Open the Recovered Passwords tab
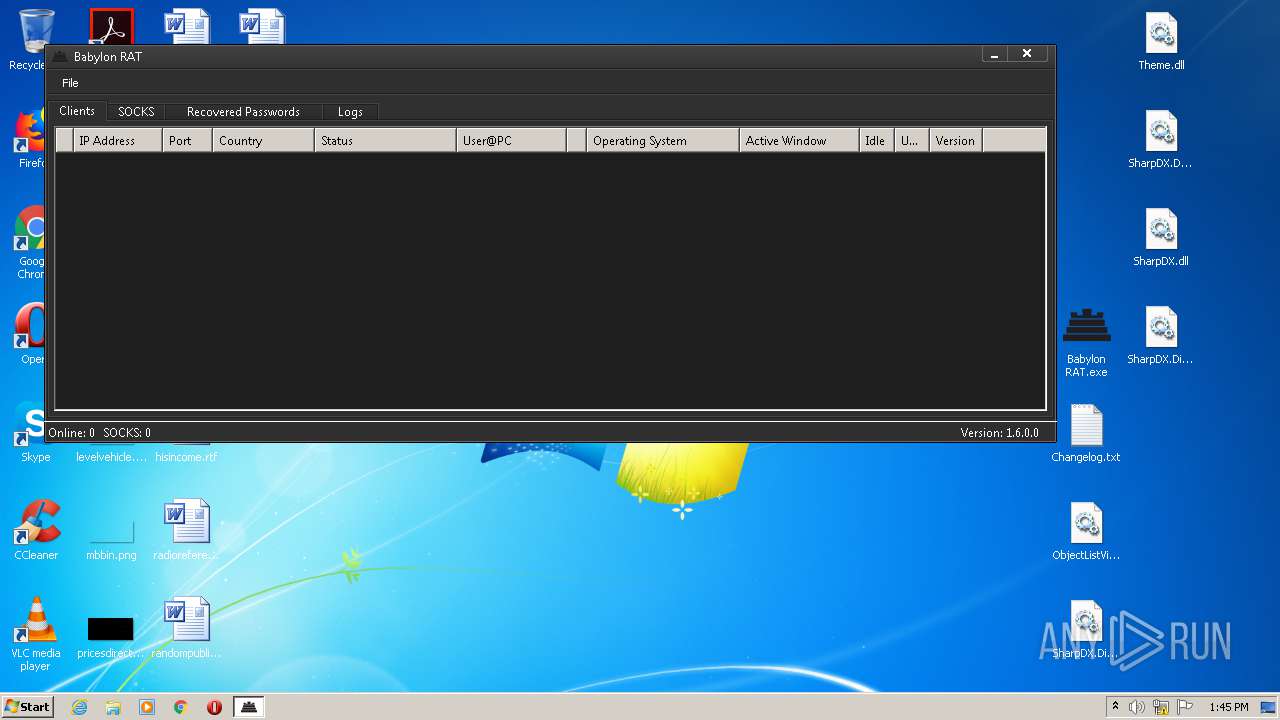 point(243,112)
